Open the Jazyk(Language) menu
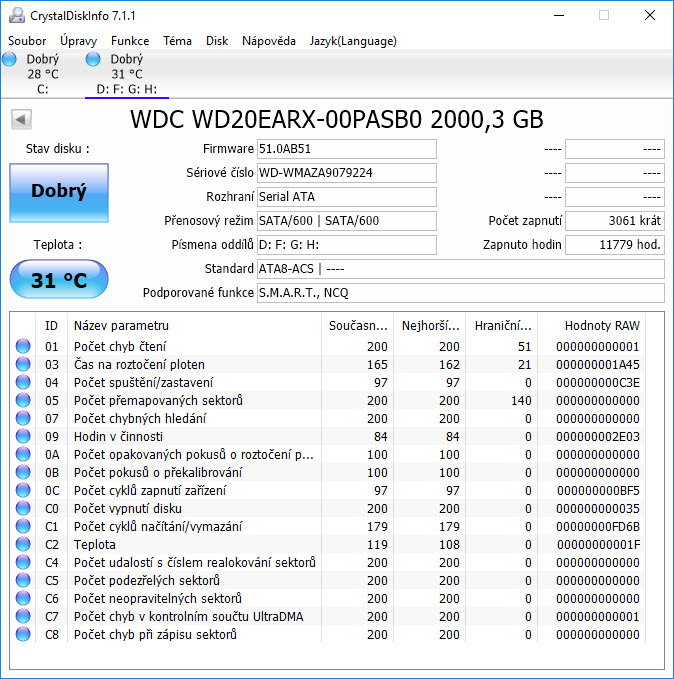The width and height of the screenshot is (674, 679). coord(353,41)
